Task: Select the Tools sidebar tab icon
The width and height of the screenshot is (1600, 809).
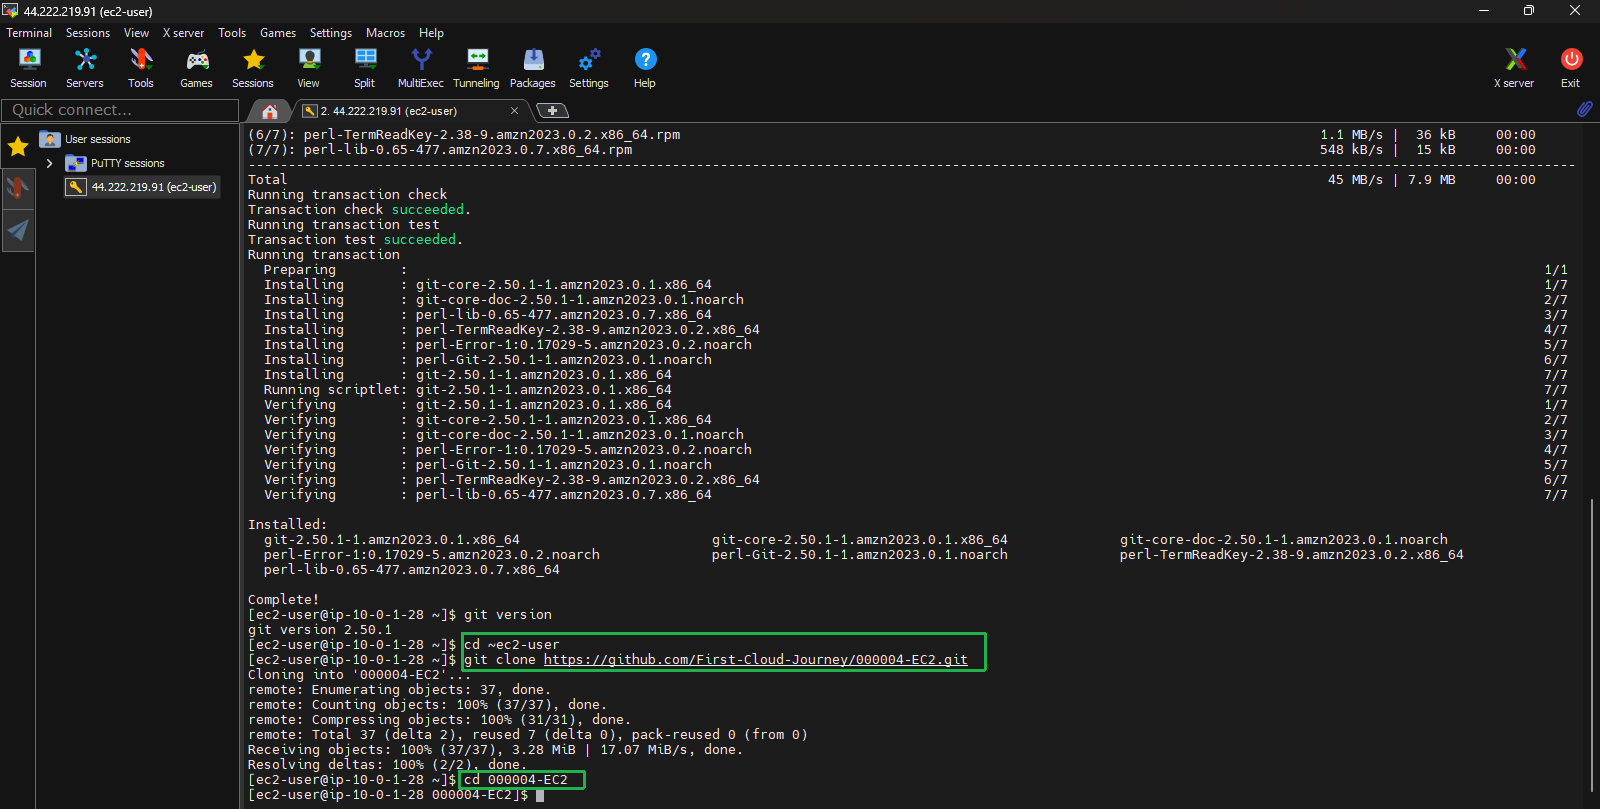Action: tap(18, 187)
